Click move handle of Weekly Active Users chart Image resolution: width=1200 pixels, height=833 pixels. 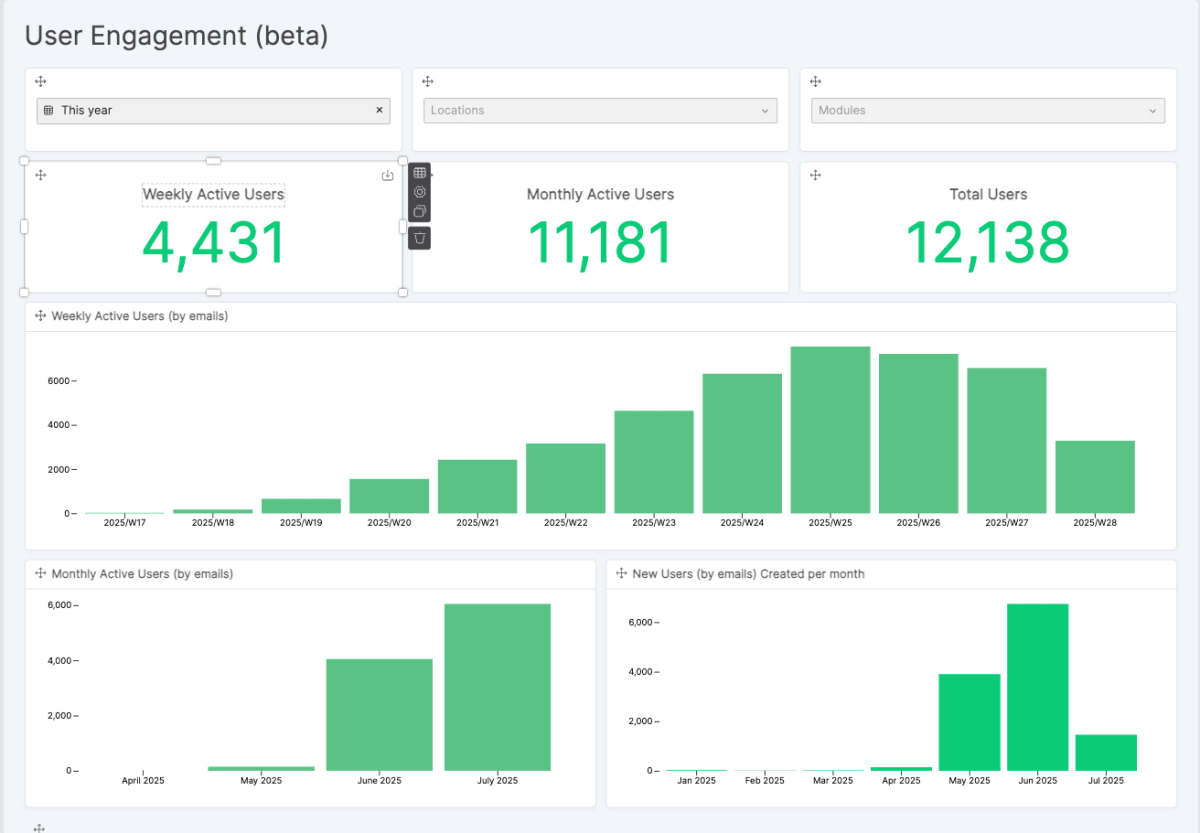tap(41, 316)
